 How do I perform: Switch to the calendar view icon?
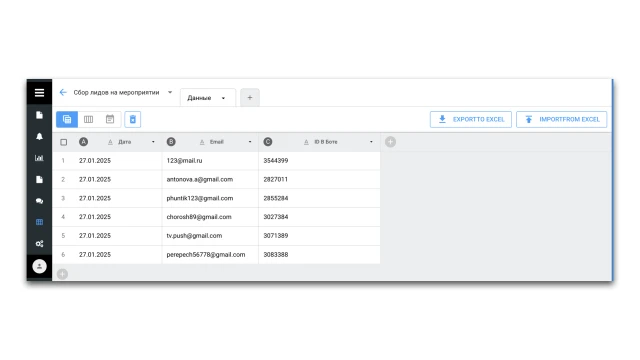(110, 119)
